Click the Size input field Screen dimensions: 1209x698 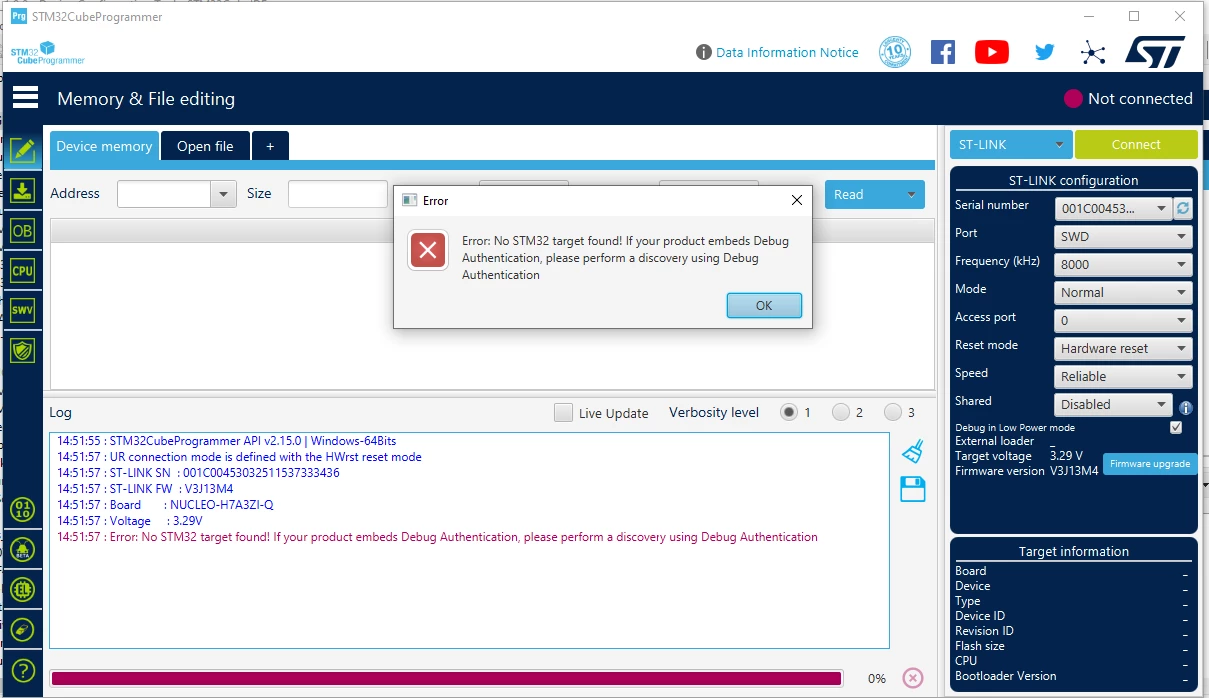coord(337,194)
